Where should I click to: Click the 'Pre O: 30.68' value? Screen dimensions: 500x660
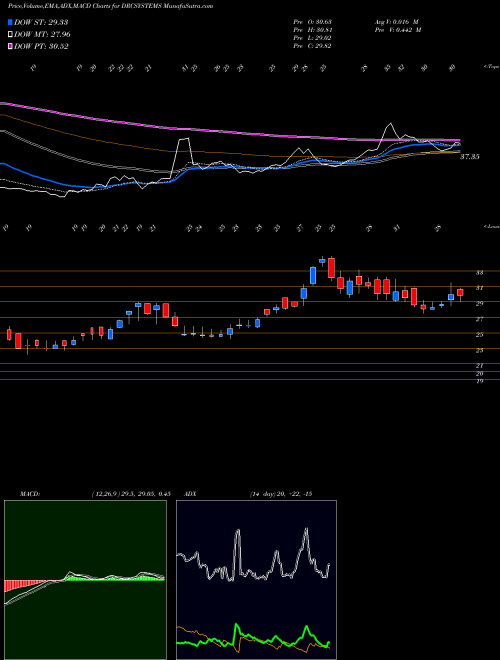(x=314, y=22)
